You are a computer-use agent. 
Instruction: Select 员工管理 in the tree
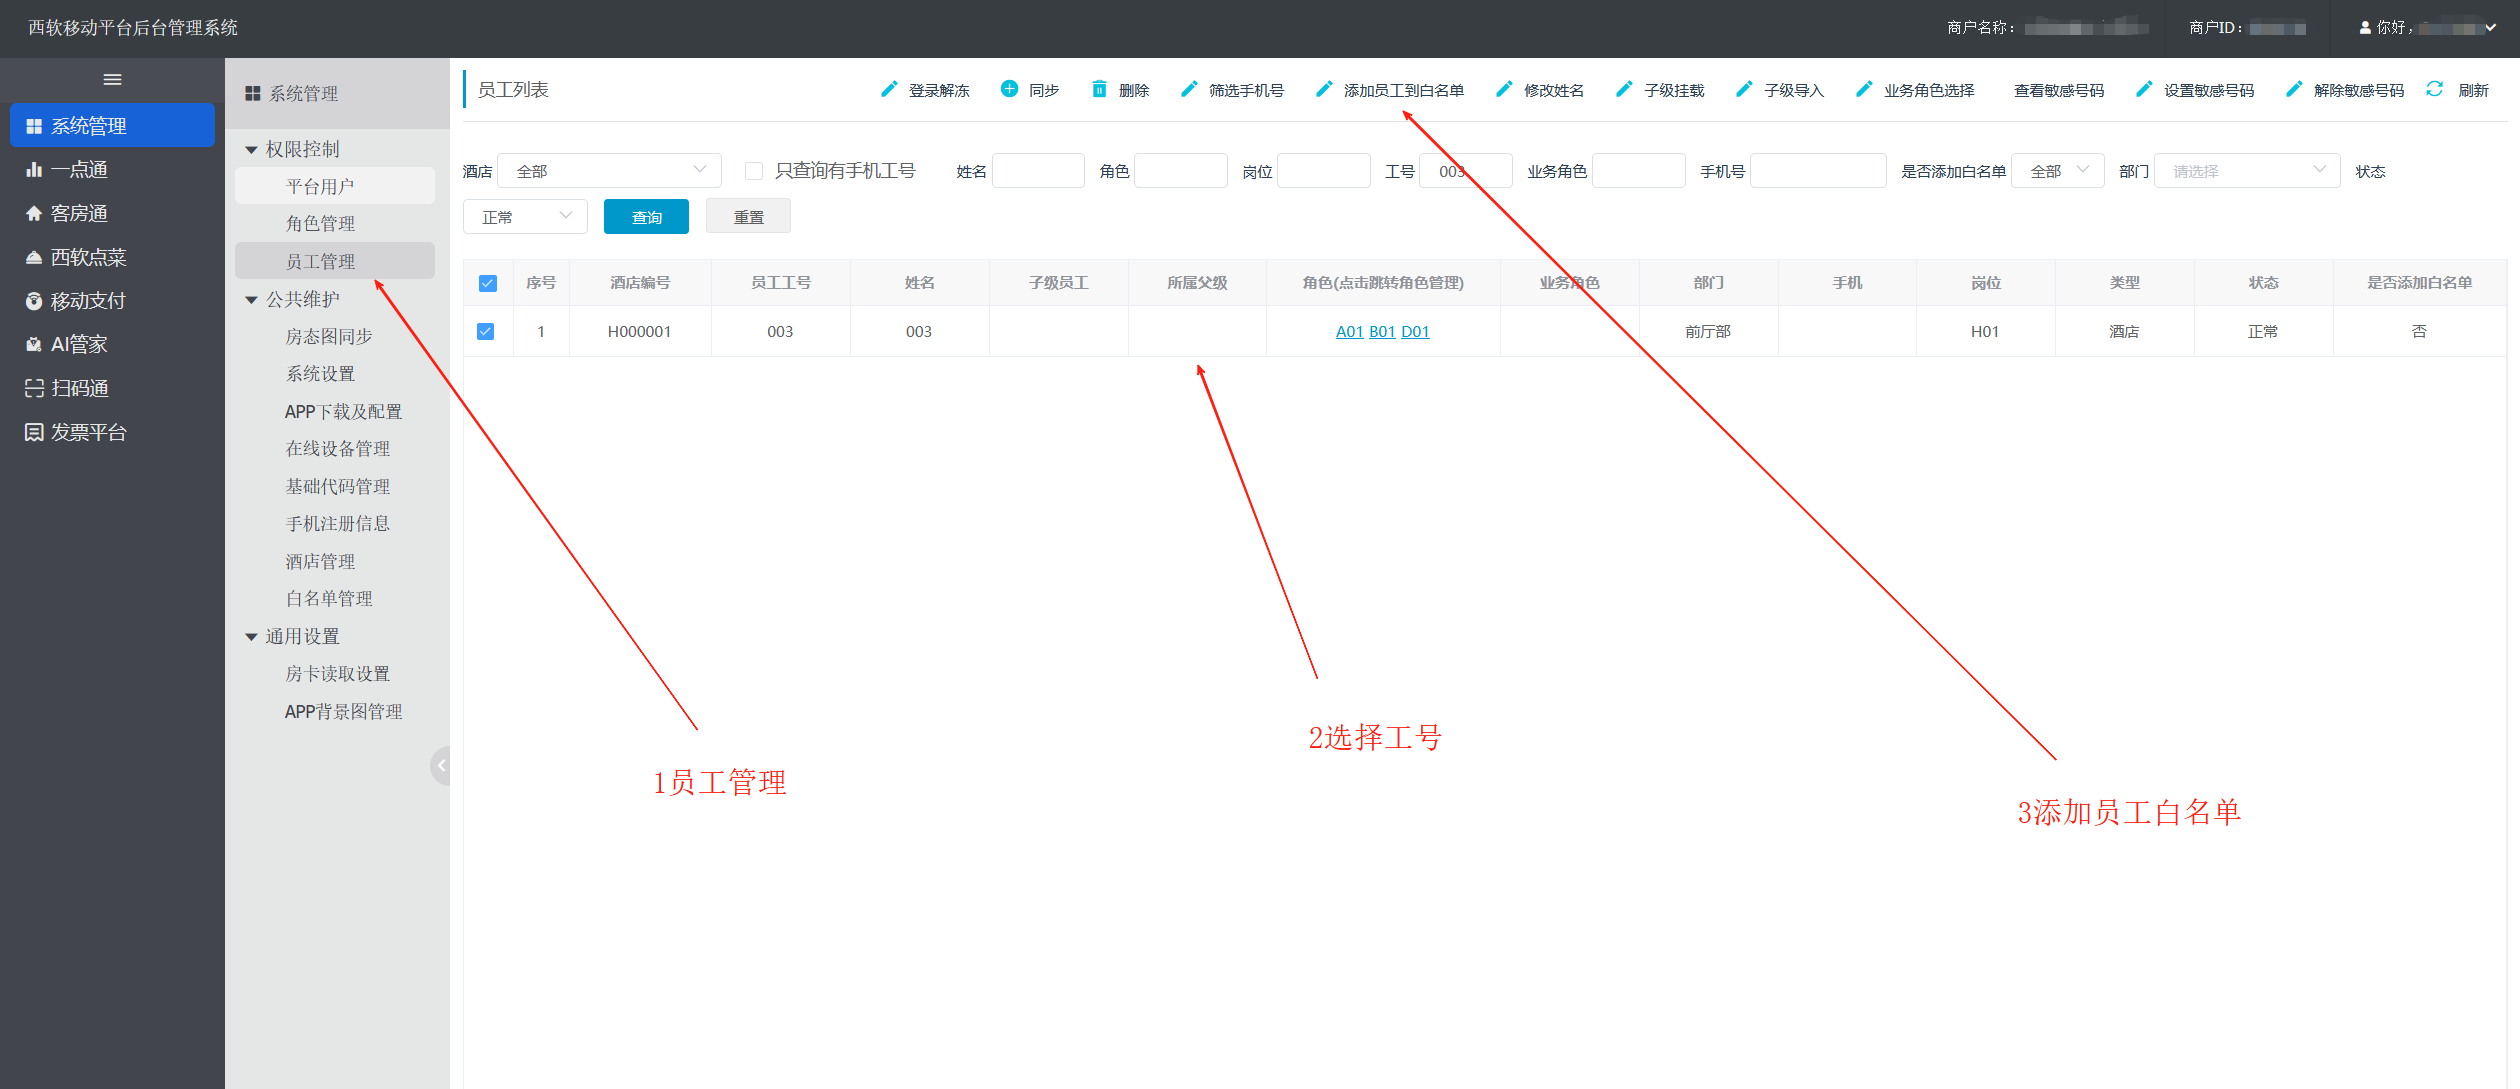[335, 261]
